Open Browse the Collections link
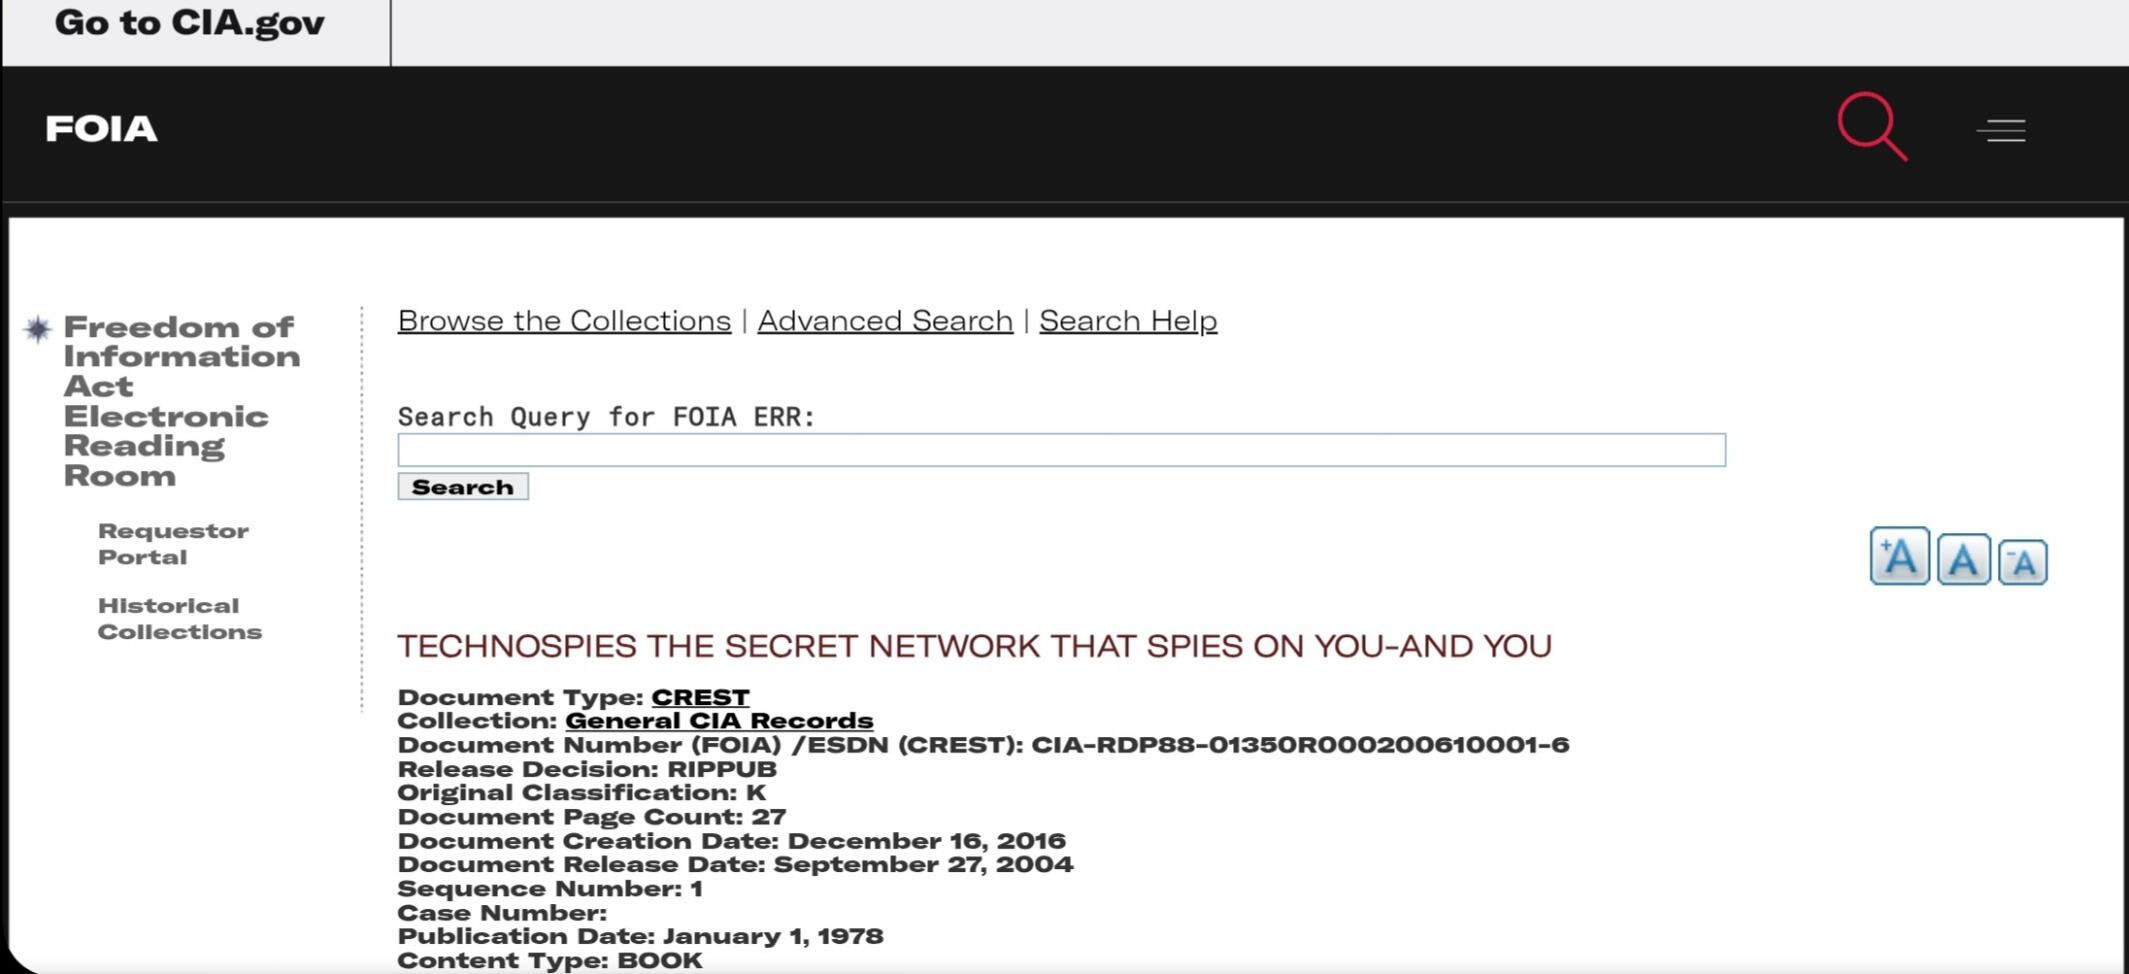 pos(564,321)
